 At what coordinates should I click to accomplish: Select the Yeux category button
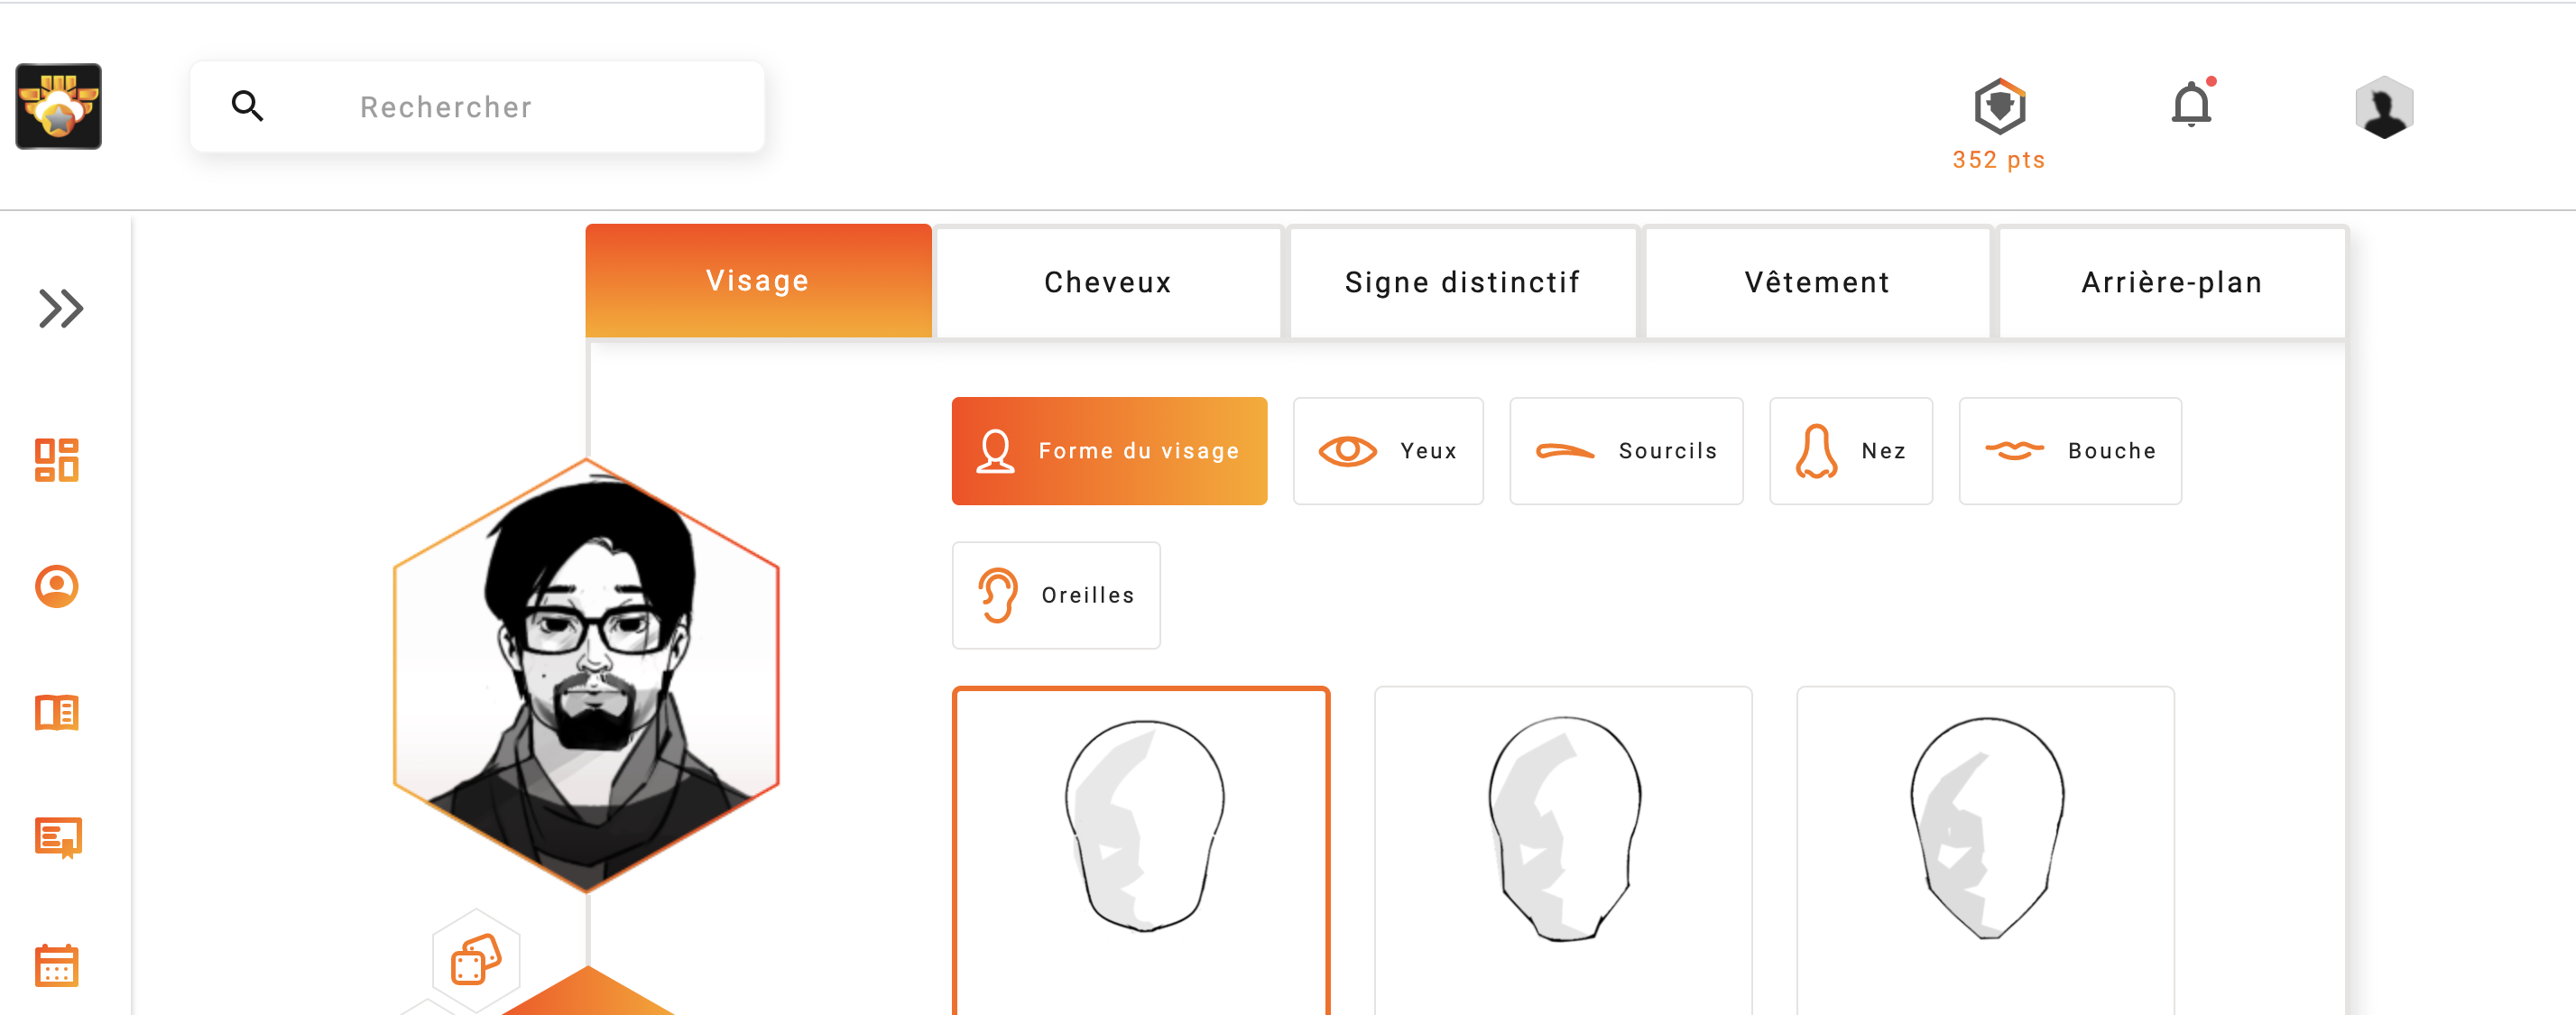click(x=1388, y=451)
